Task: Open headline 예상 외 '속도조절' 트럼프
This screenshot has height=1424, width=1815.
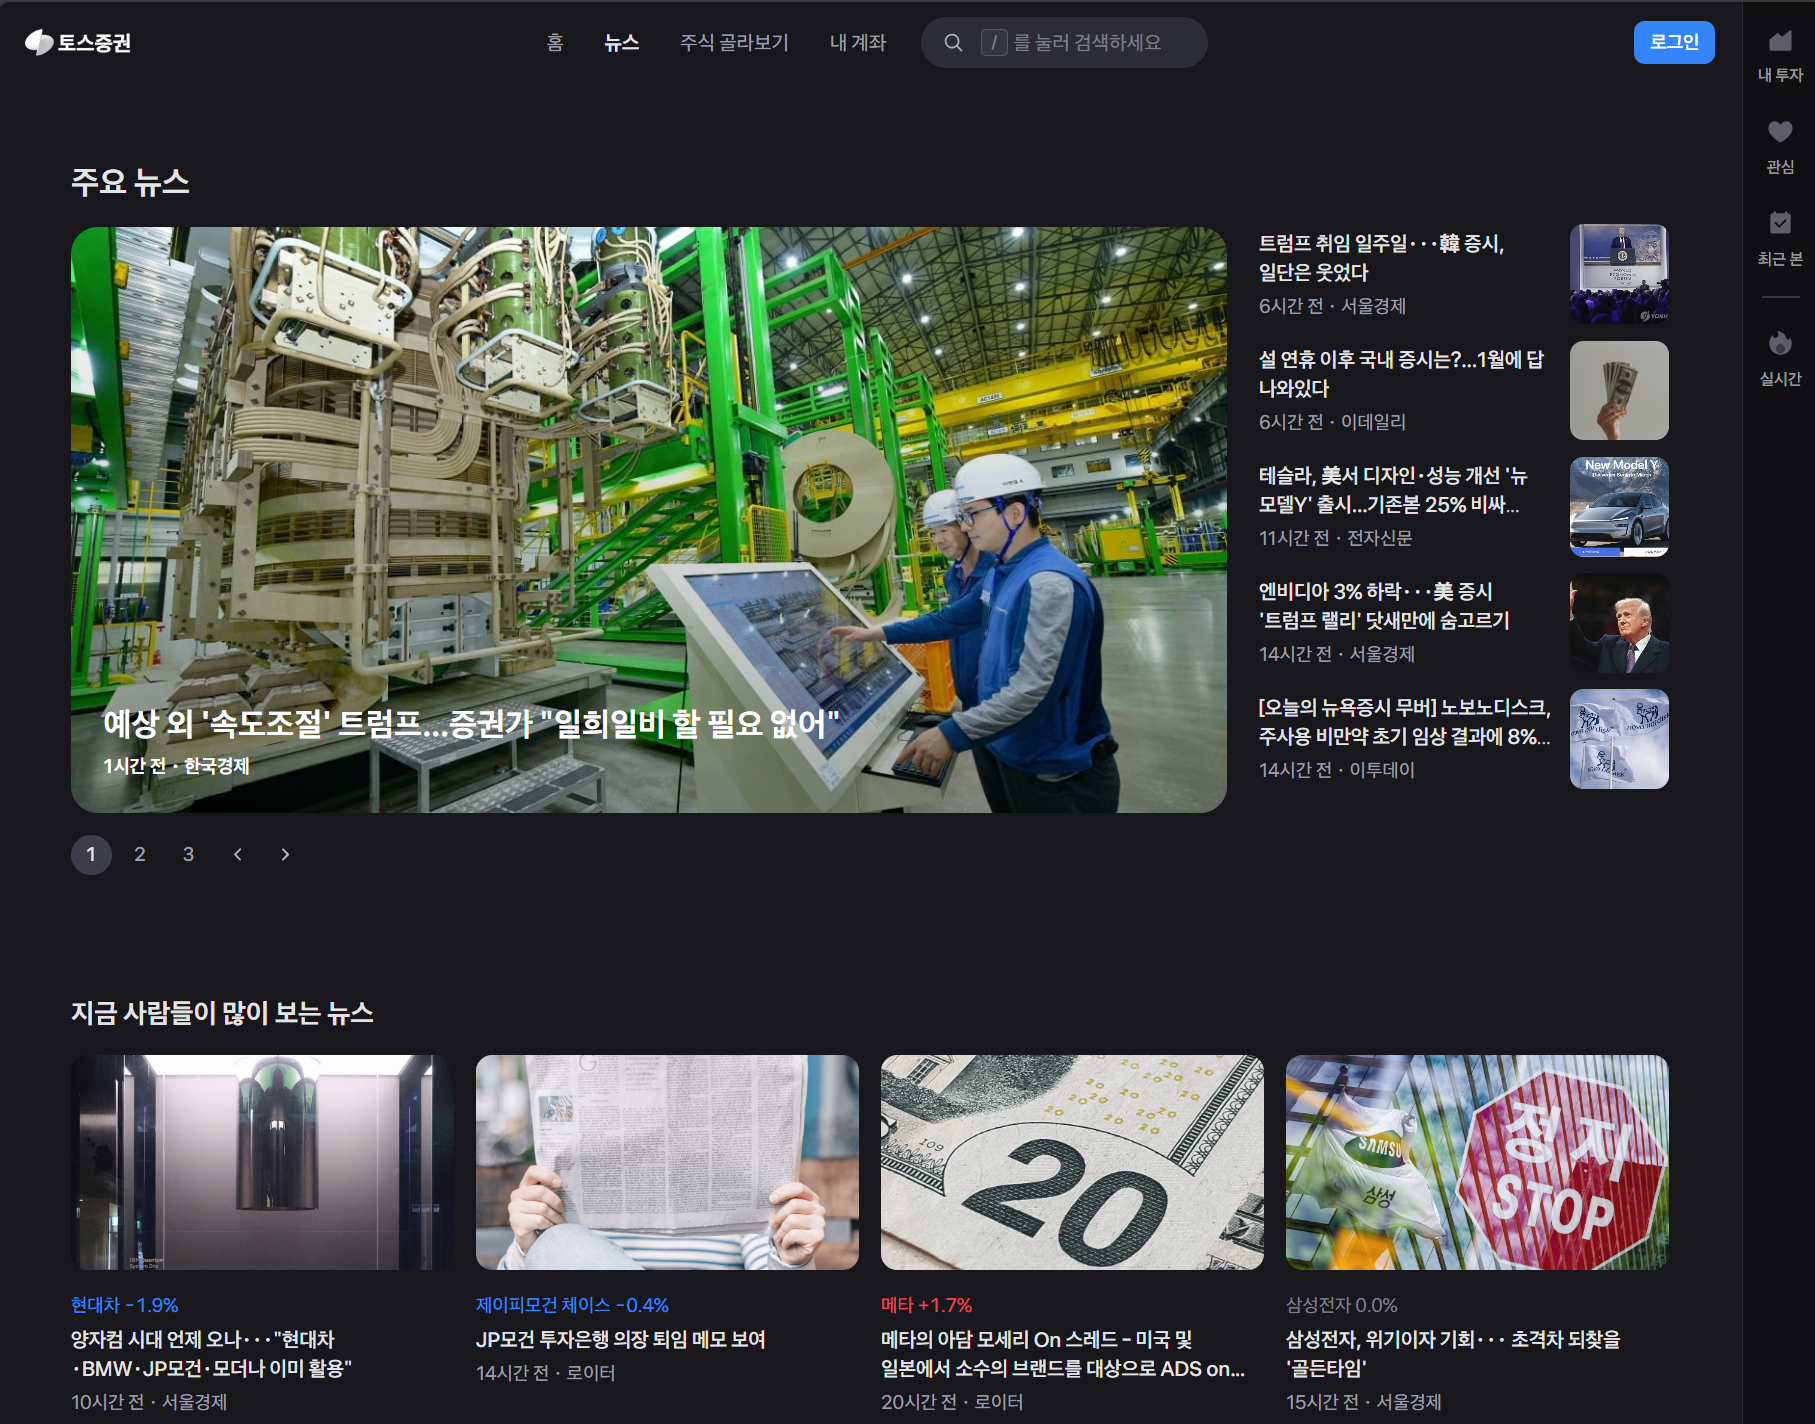Action: [x=471, y=723]
